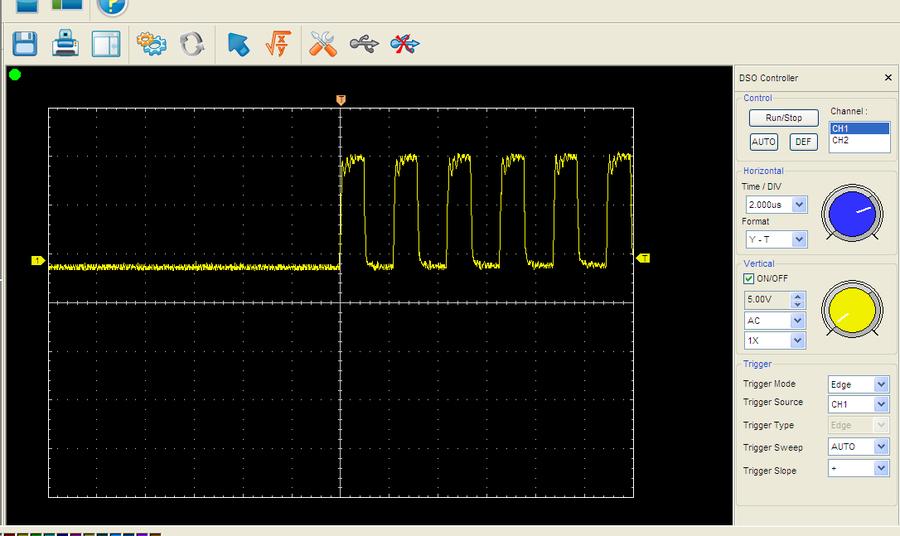
Task: Click the wrench and screwdriver tools icon
Action: pyautogui.click(x=322, y=44)
